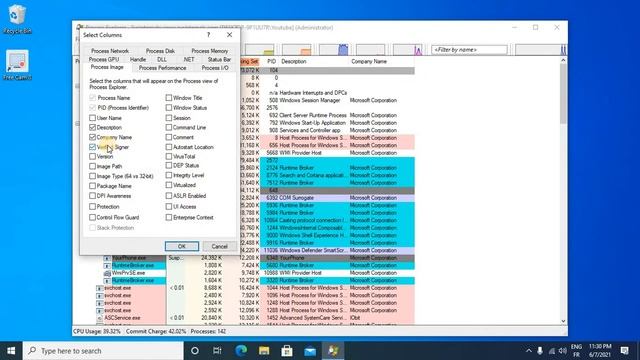Open the Process GPU tab
Viewport: 640px width, 360px height.
point(104,60)
